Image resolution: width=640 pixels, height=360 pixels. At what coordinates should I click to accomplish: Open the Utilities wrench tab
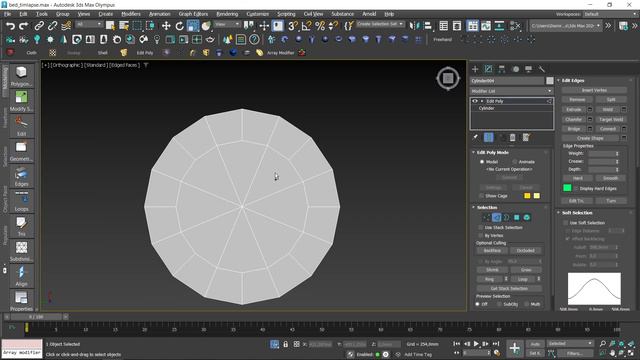click(542, 69)
